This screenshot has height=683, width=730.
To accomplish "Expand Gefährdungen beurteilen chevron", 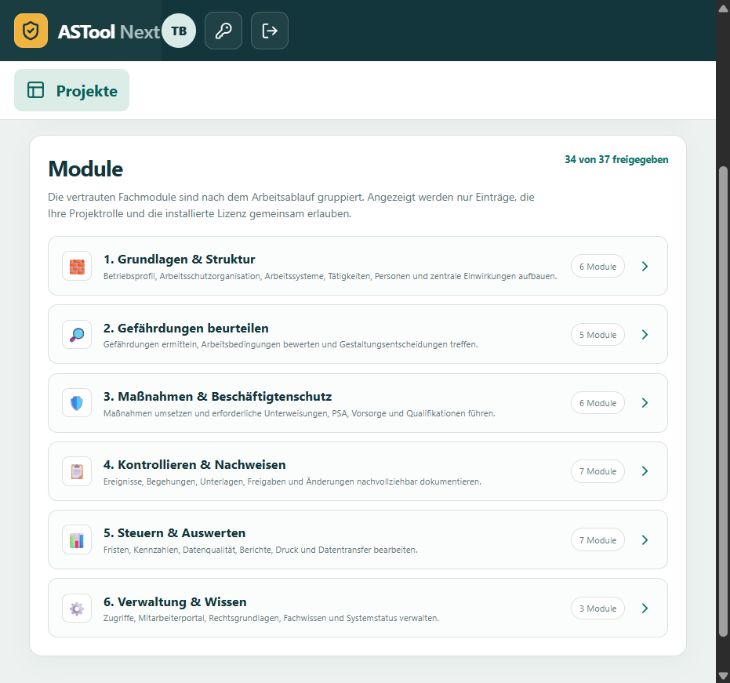I will [x=645, y=335].
